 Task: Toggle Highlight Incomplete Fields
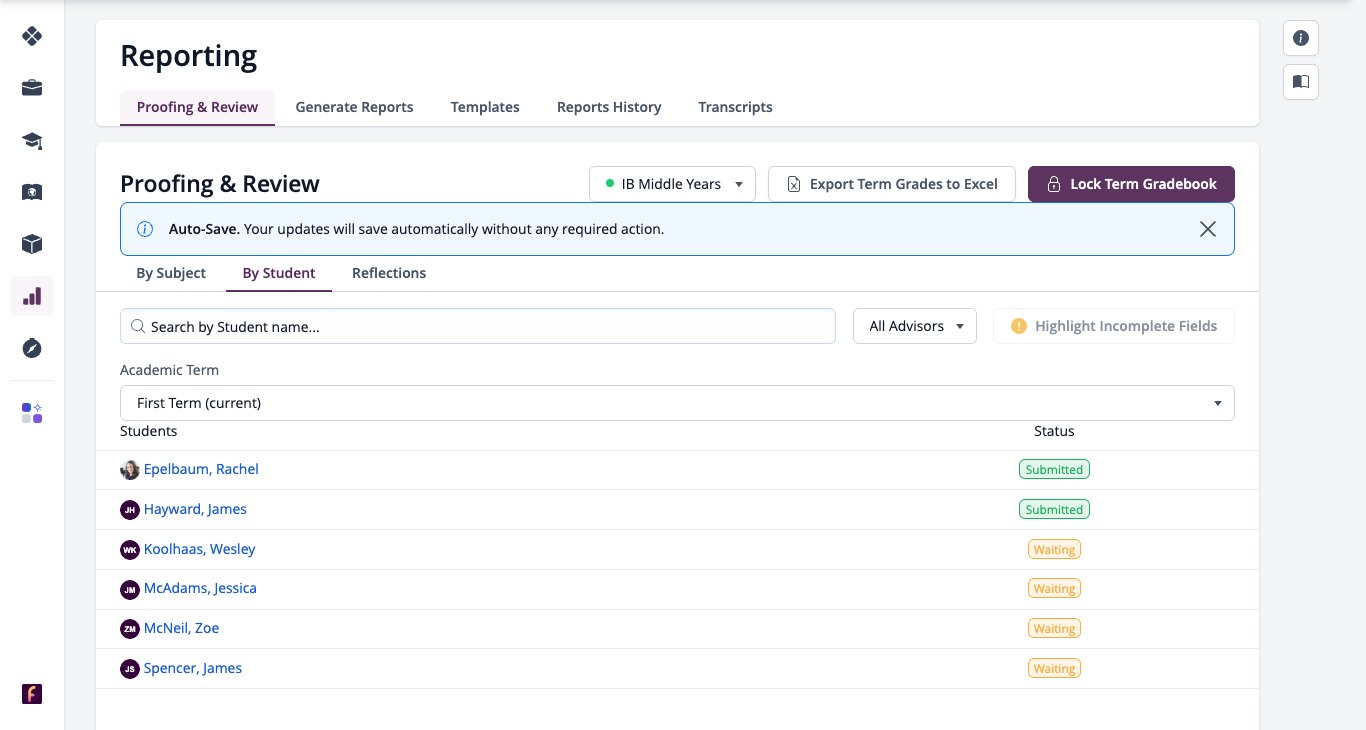click(1114, 326)
